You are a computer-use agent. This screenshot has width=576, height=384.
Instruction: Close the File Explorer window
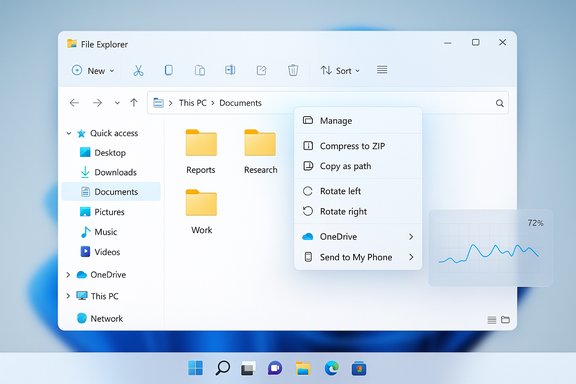tap(503, 43)
